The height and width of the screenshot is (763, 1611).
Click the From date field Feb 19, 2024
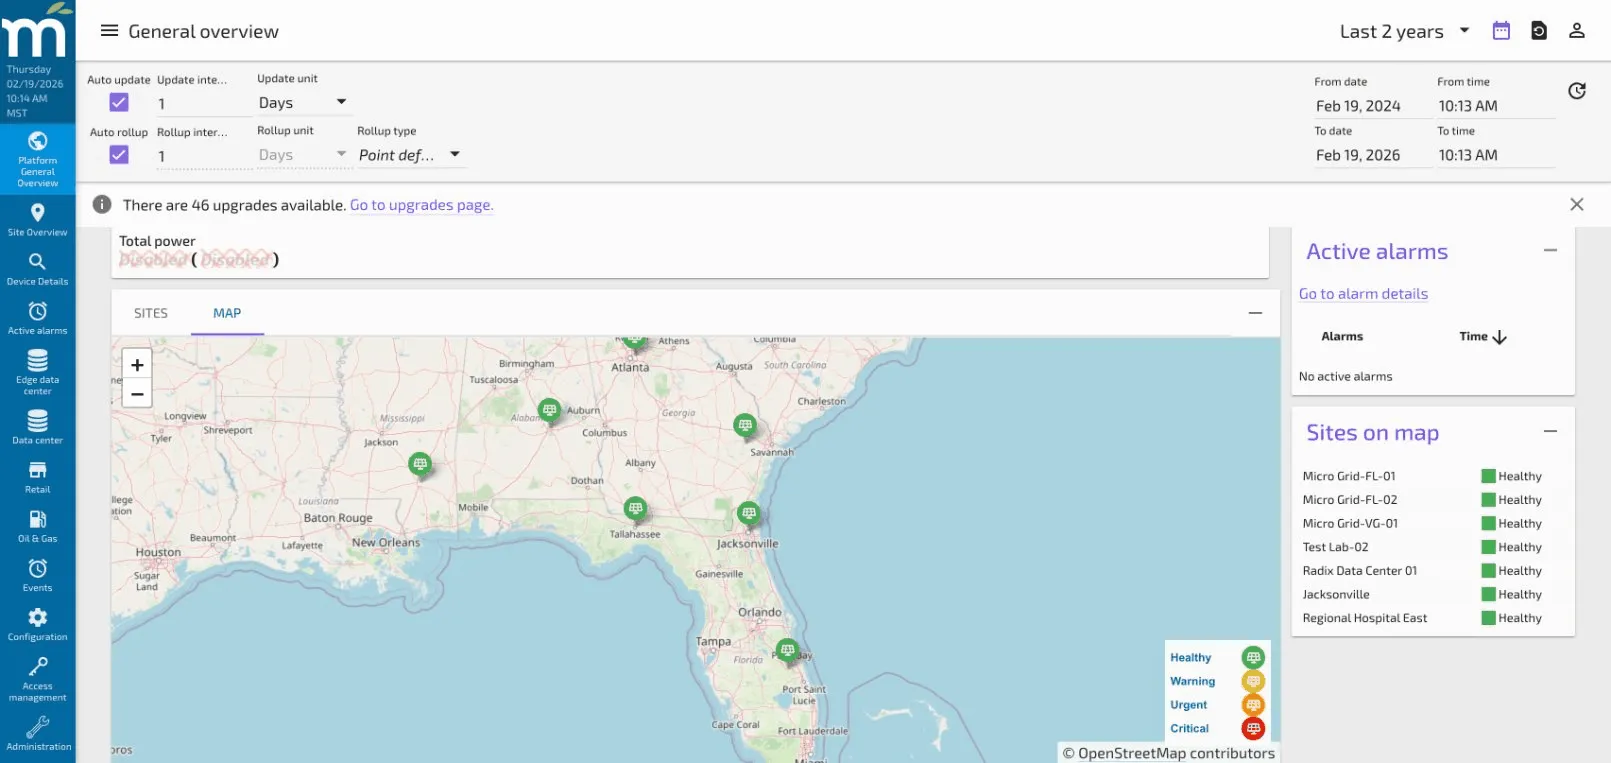1372,106
